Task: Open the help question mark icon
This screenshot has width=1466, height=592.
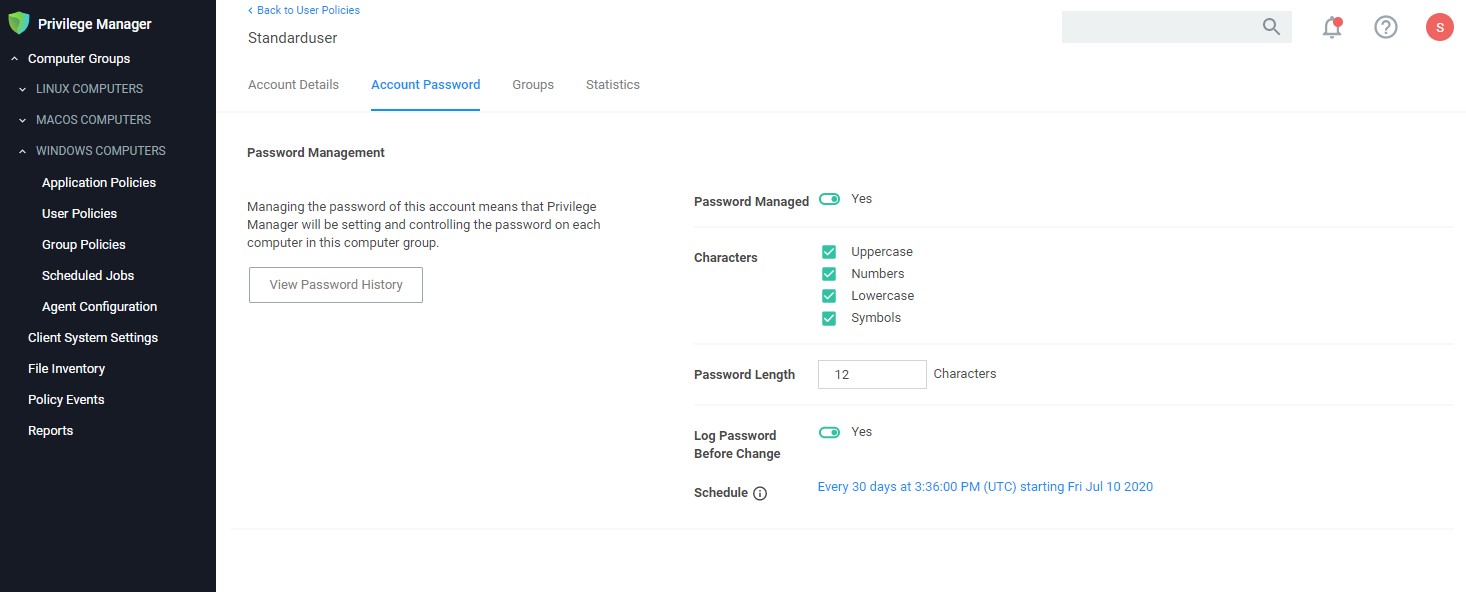Action: (x=1386, y=27)
